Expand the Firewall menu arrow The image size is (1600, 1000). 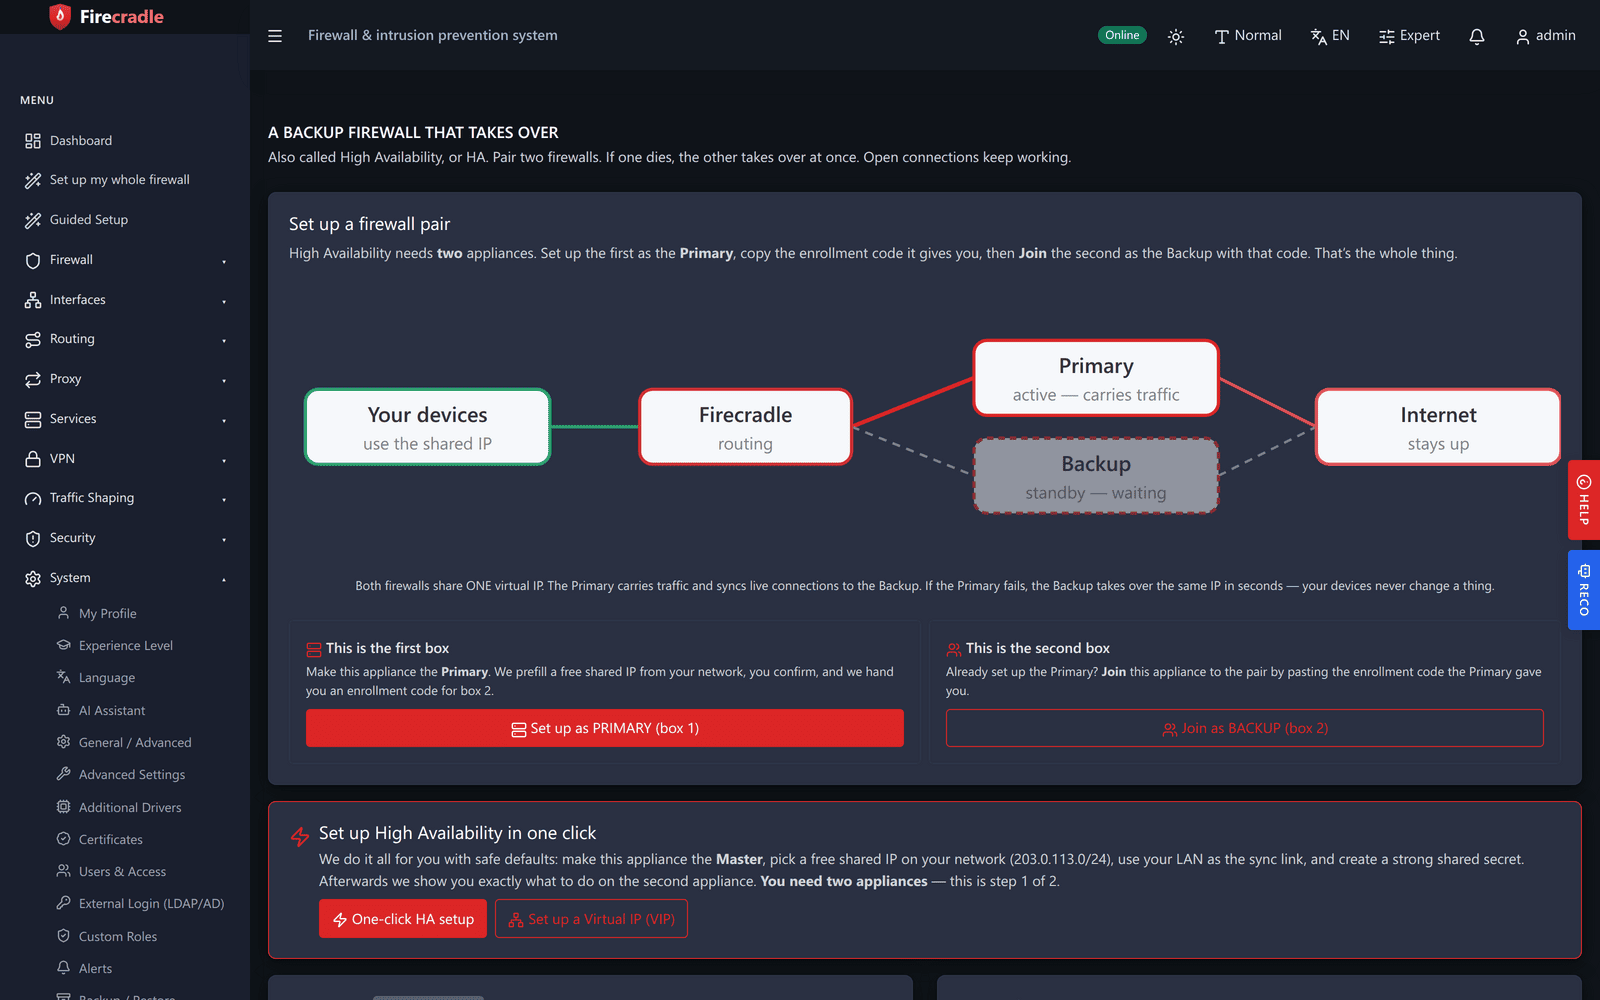tap(224, 261)
